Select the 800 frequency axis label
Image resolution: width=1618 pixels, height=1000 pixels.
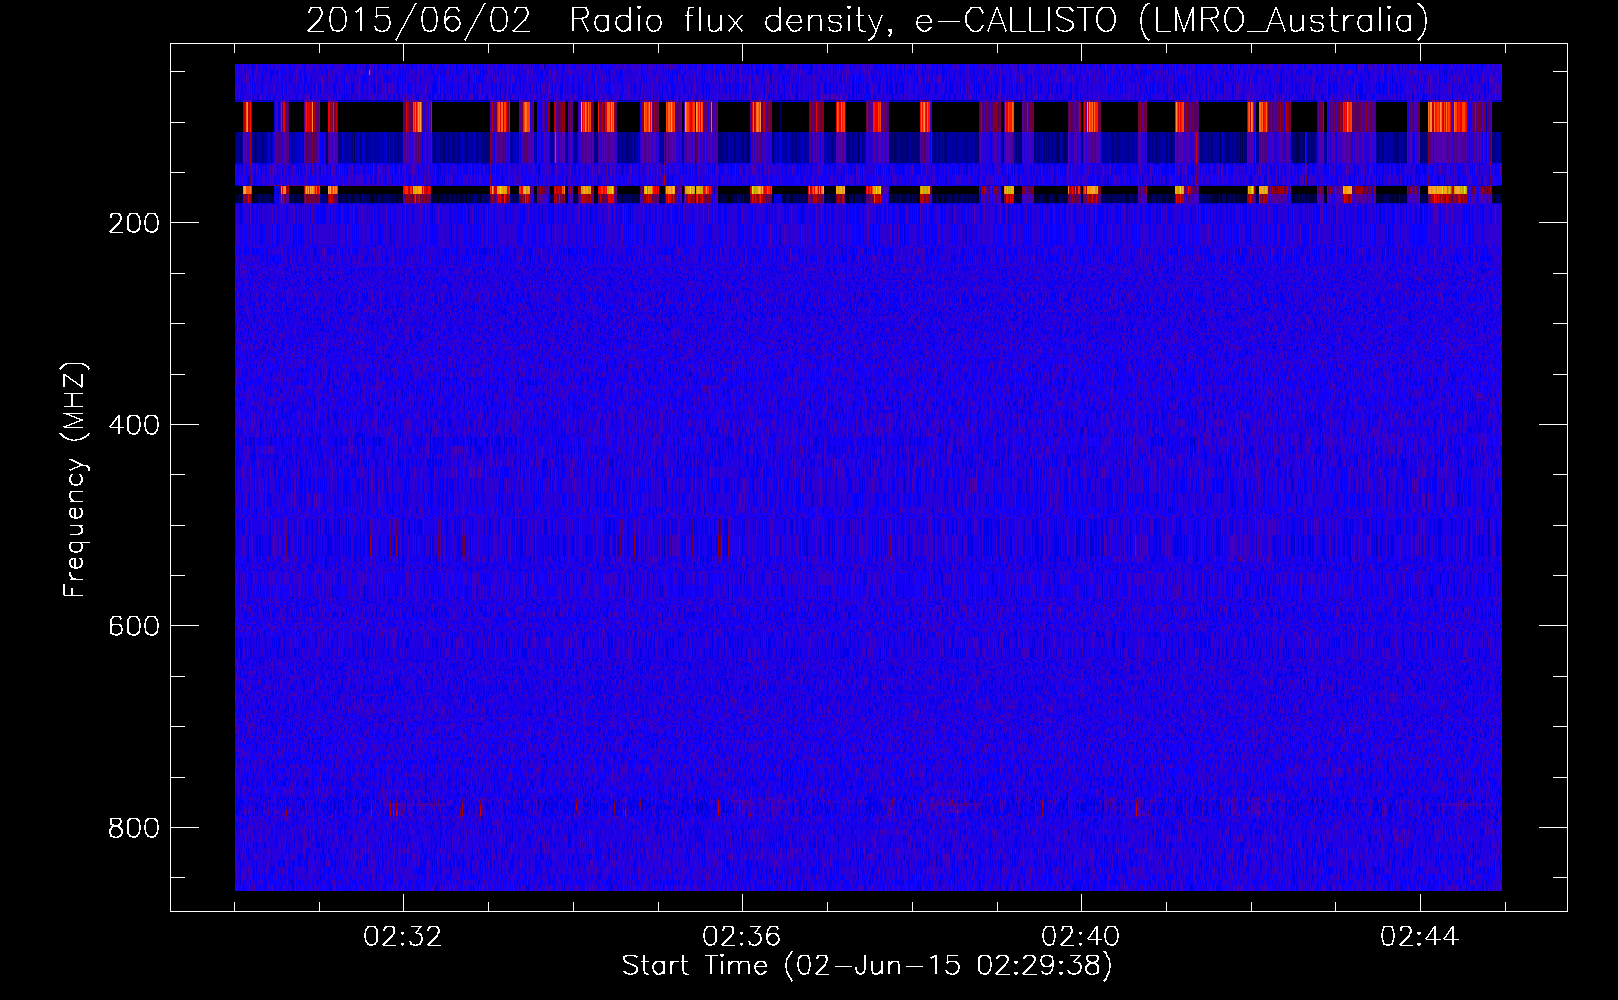pos(133,828)
